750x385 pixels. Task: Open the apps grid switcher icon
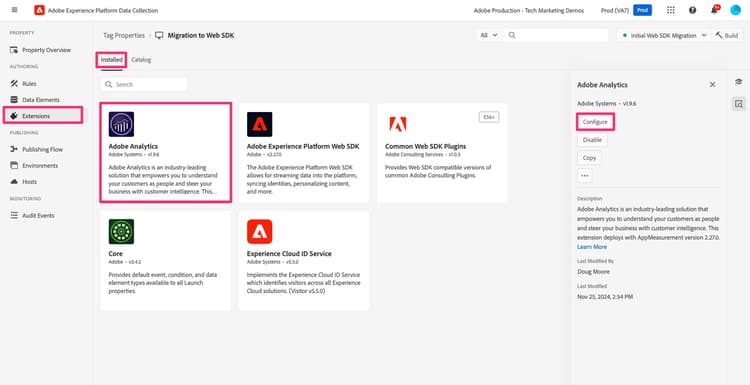click(671, 10)
